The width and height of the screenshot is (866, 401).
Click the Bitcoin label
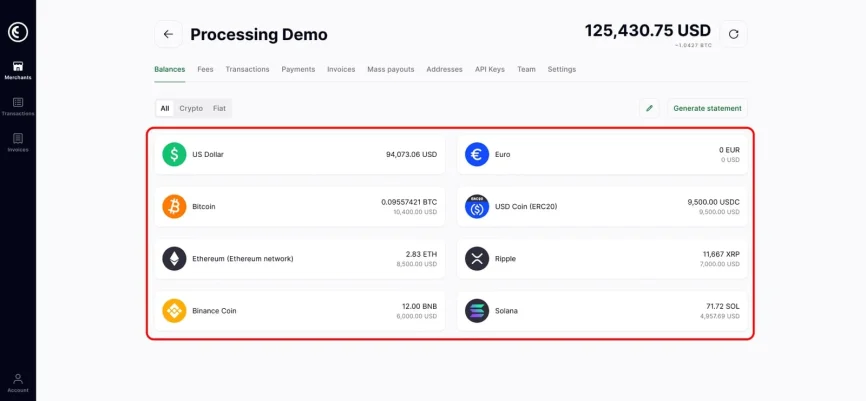coord(204,207)
